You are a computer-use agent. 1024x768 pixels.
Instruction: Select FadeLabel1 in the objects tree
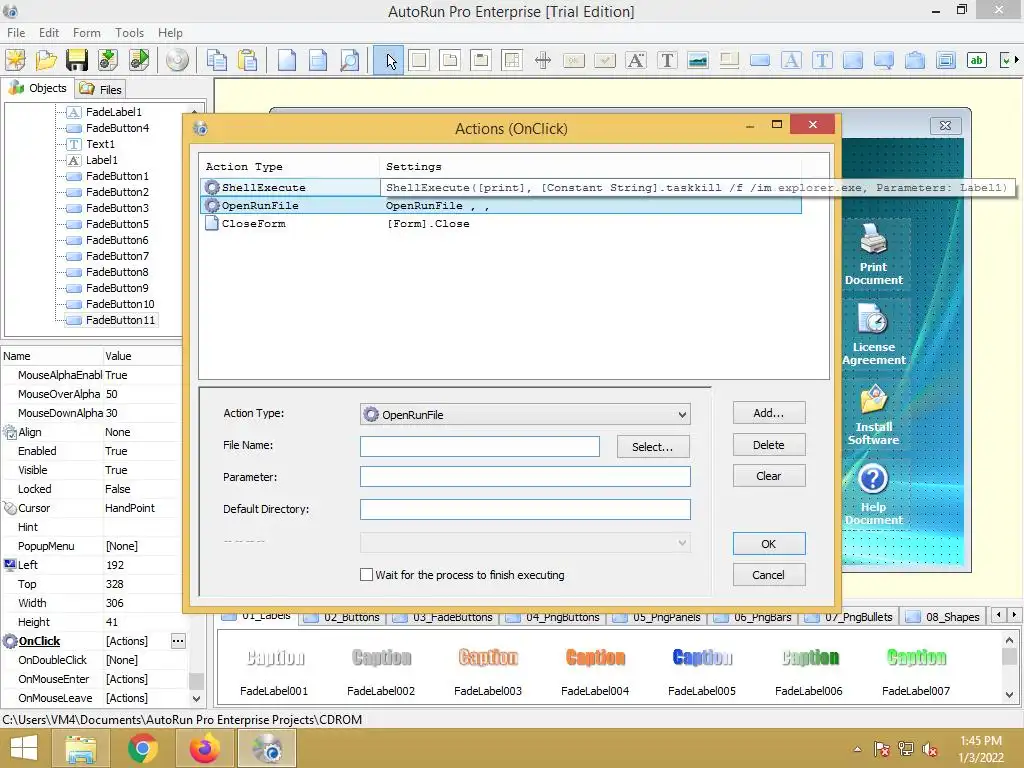coord(114,112)
